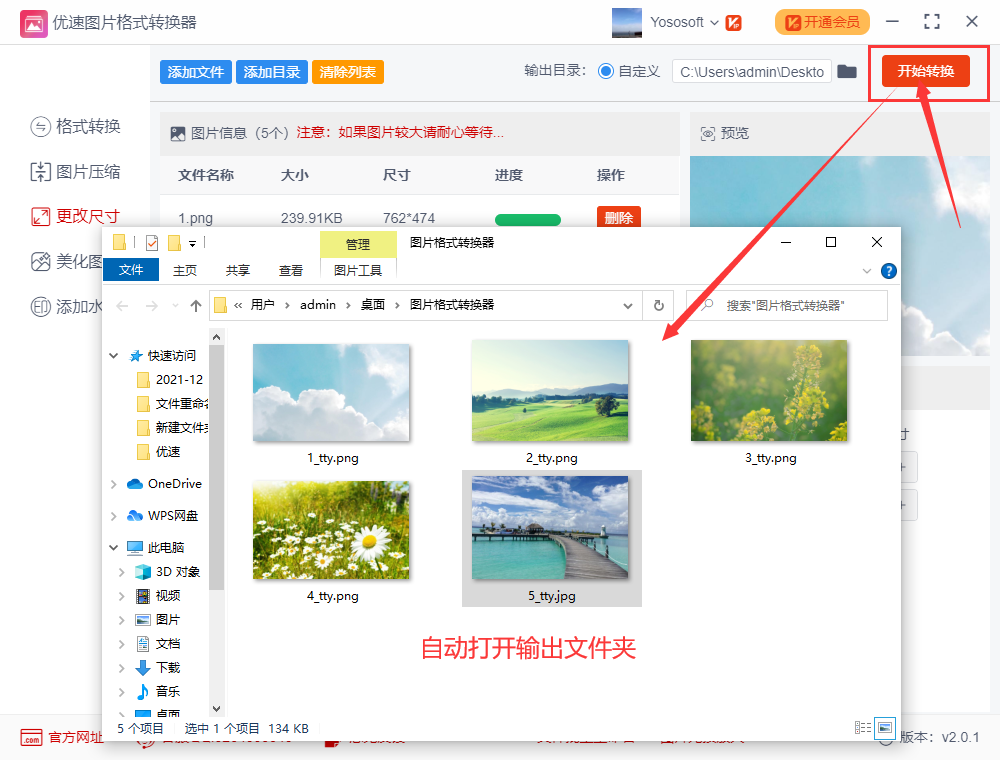The width and height of the screenshot is (1000, 760).
Task: Select the 图片压缩 sidebar tool
Action: [x=76, y=172]
